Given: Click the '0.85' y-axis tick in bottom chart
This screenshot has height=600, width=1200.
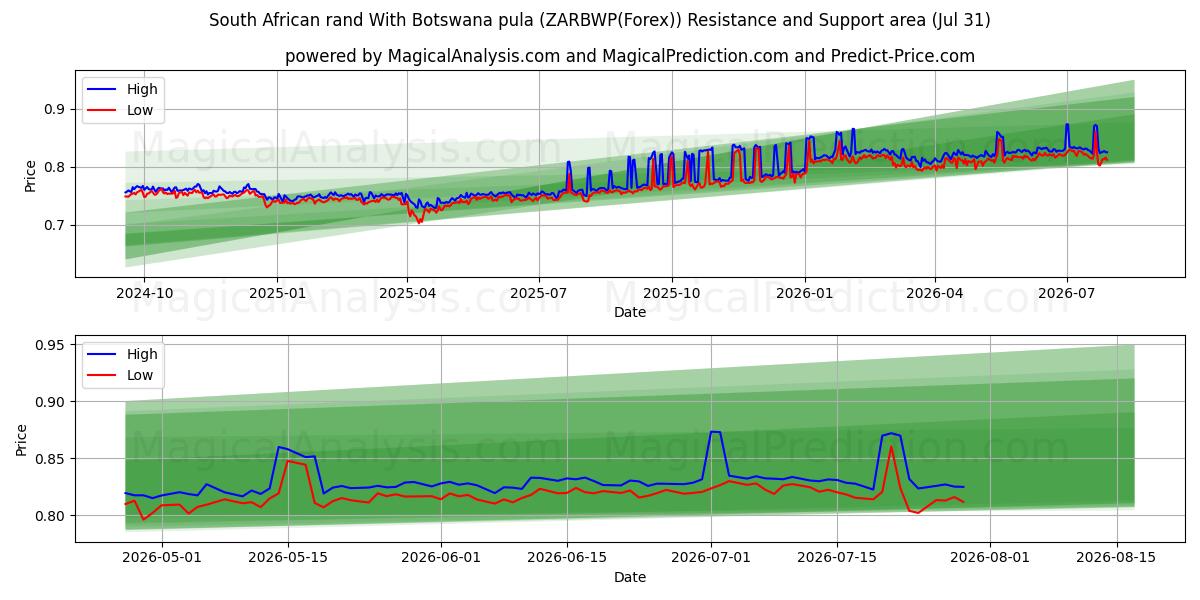Looking at the screenshot, I should pyautogui.click(x=52, y=459).
